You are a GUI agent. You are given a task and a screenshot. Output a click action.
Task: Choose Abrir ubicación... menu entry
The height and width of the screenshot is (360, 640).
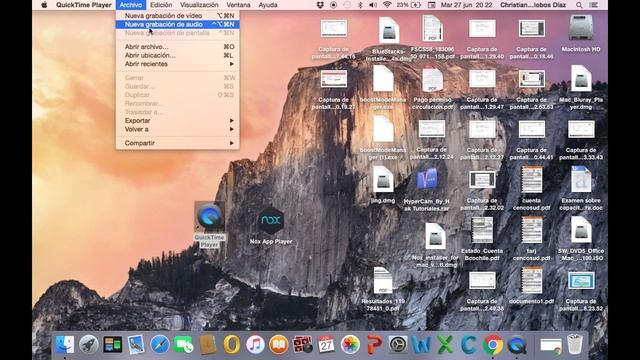pos(178,56)
